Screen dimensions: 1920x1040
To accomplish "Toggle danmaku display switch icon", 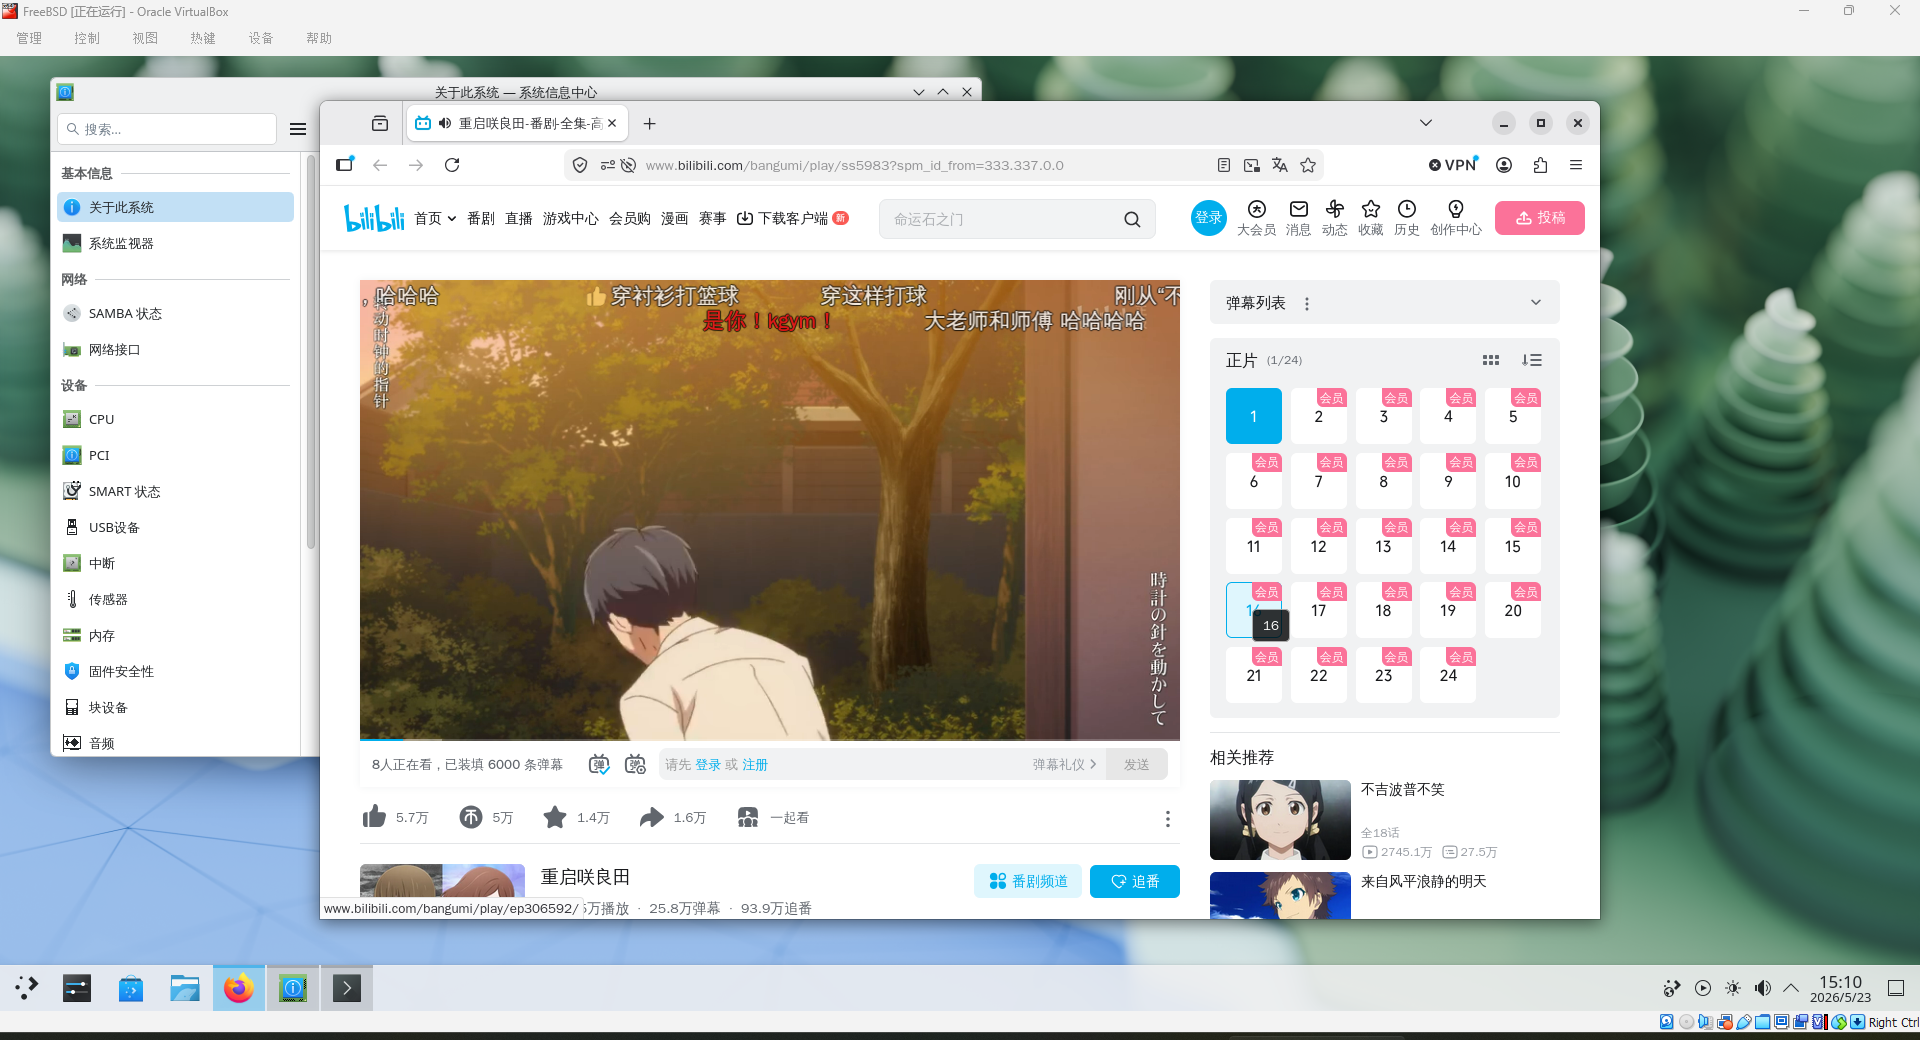I will click(x=598, y=764).
